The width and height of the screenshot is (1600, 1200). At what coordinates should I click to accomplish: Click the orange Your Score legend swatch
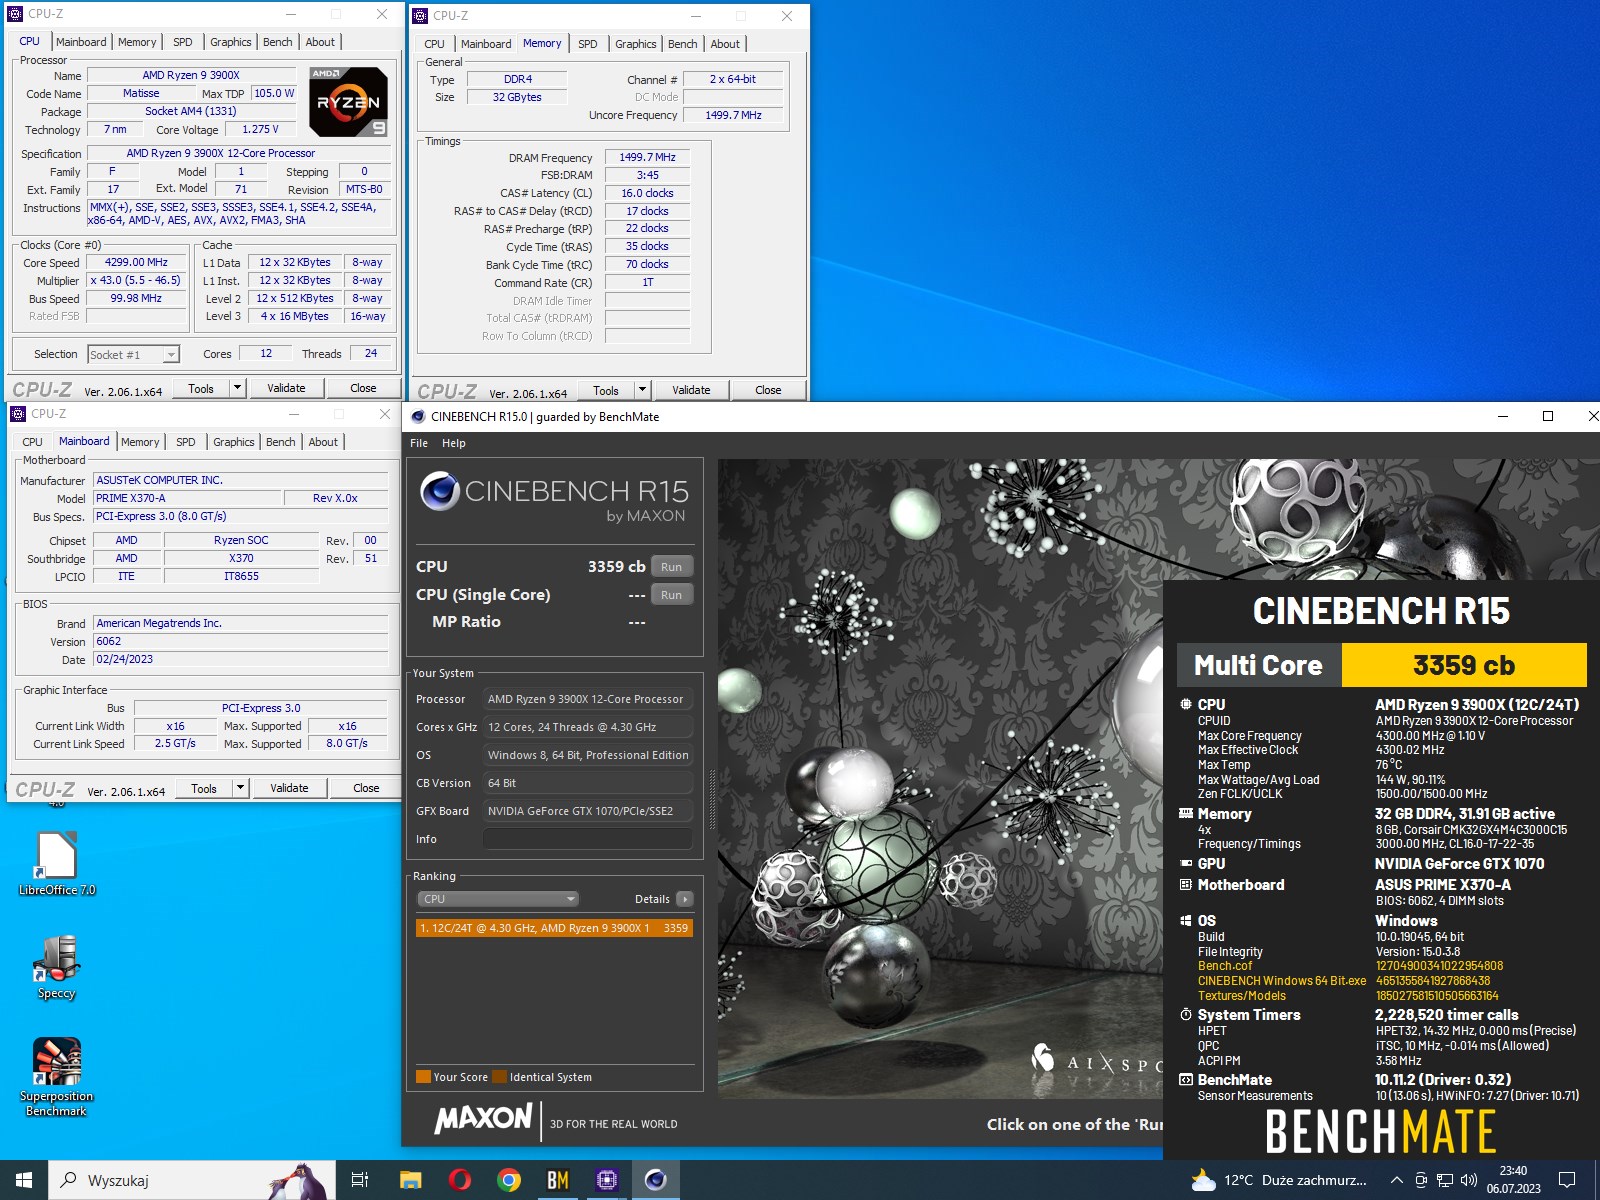(423, 1077)
